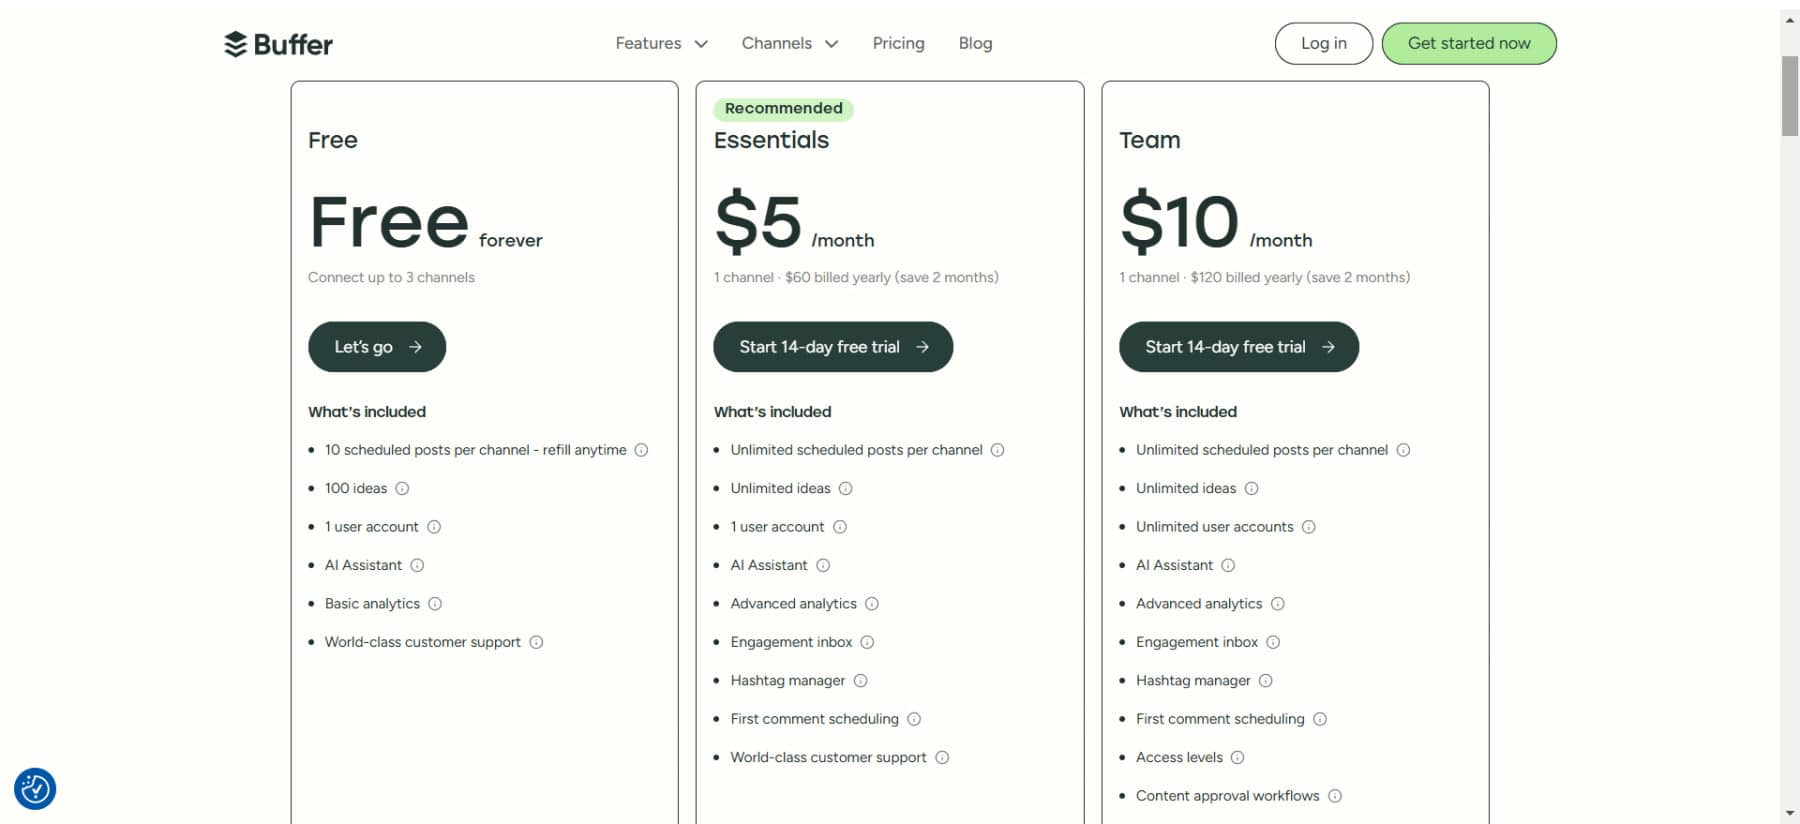
Task: Show info for Essentials Unlimited ideas
Action: click(846, 489)
